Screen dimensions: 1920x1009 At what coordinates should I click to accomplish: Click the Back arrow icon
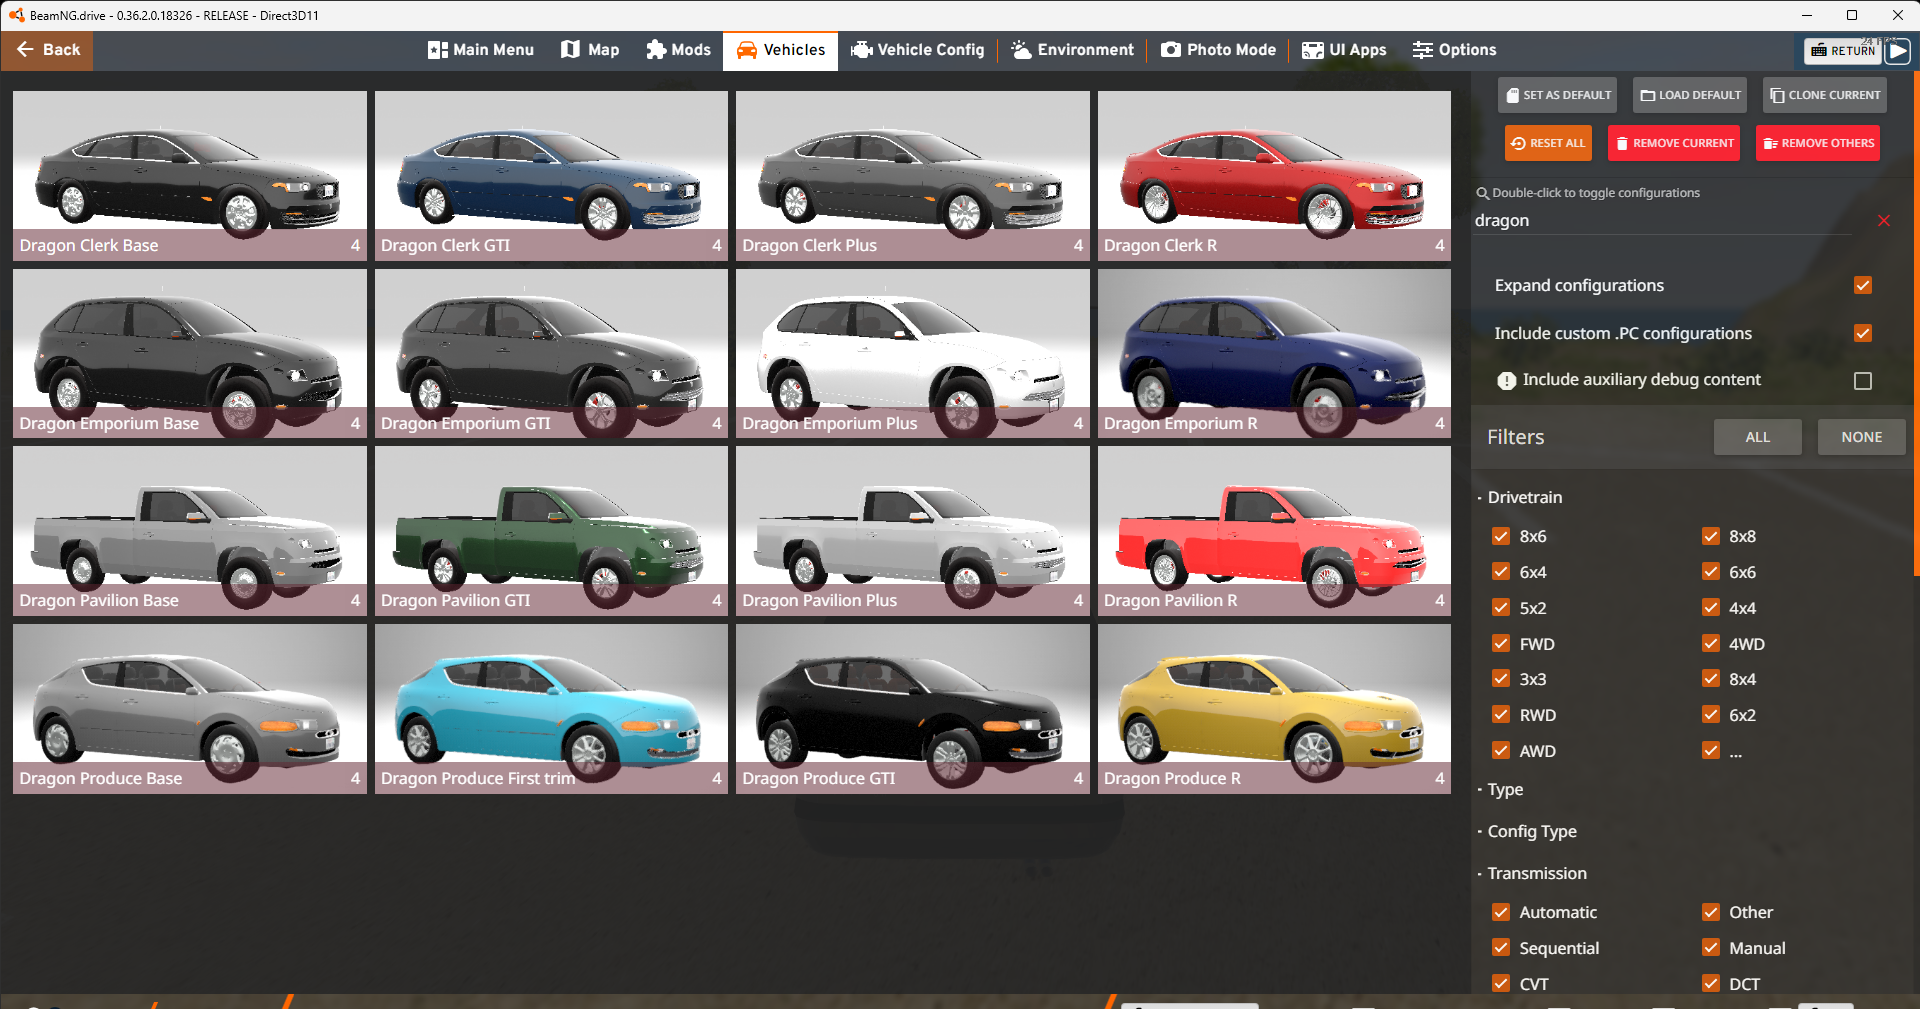point(25,49)
